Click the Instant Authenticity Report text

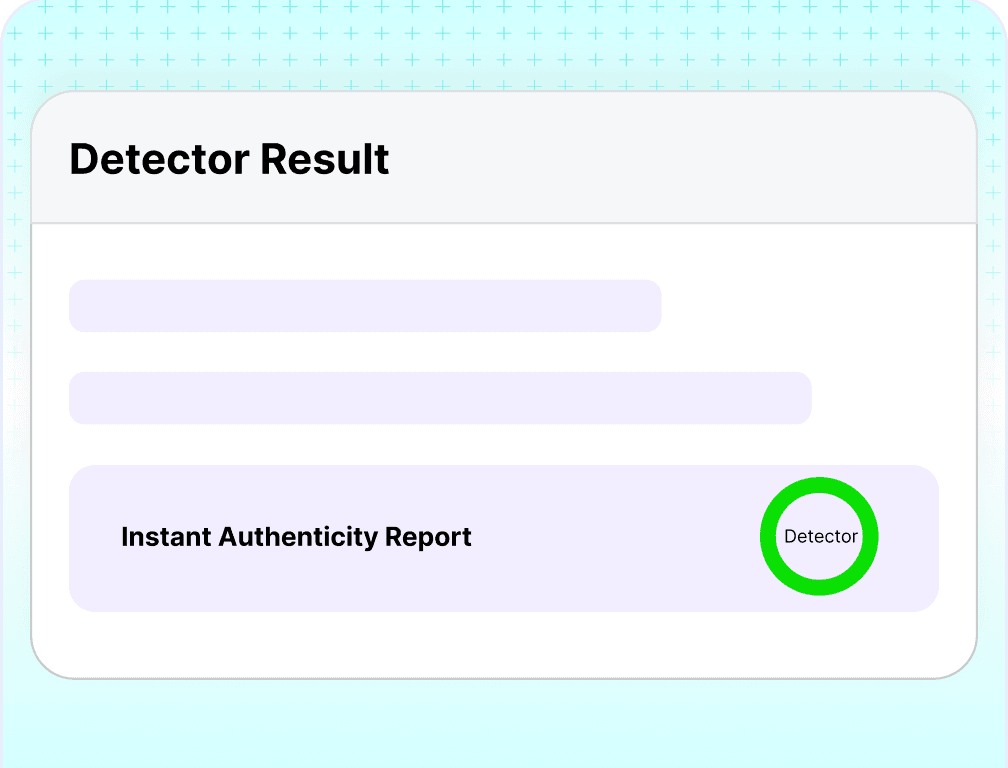[x=296, y=537]
